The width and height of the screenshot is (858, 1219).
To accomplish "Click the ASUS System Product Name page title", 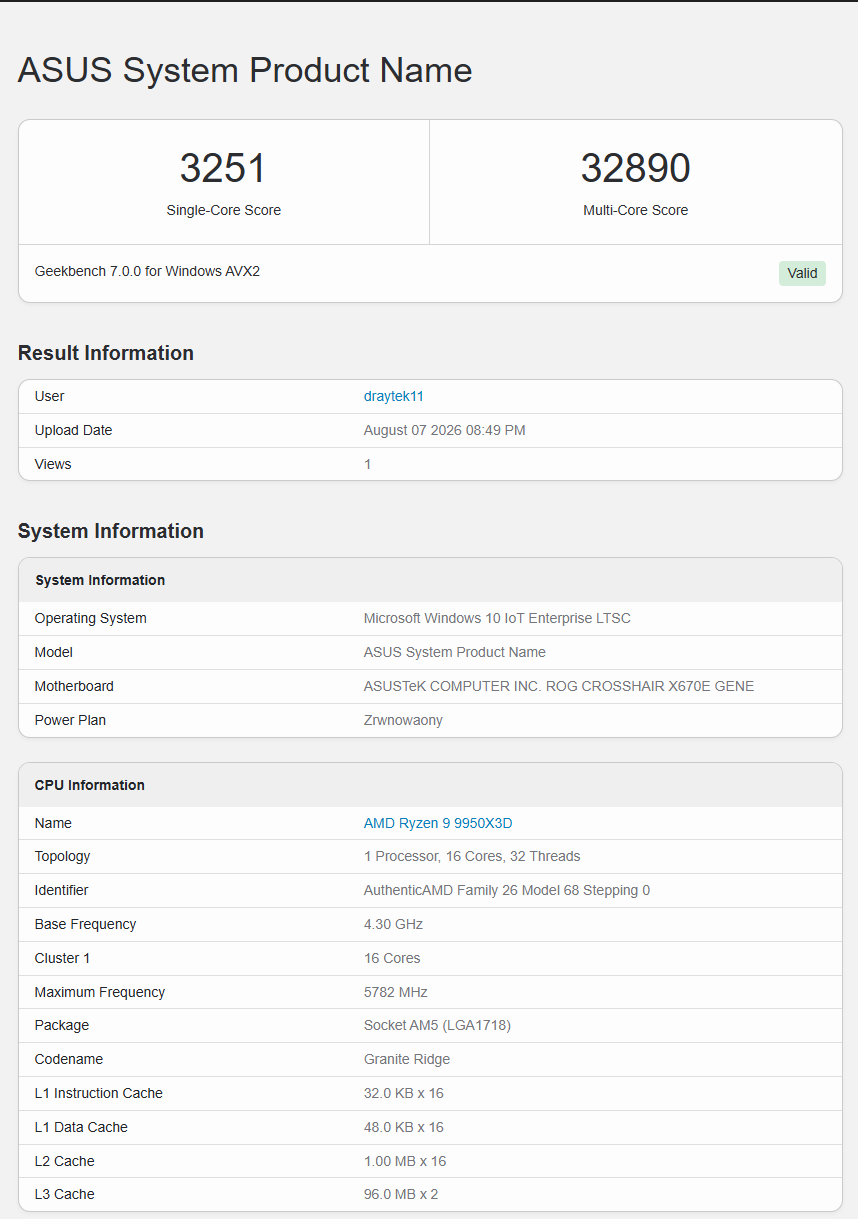I will coord(245,70).
